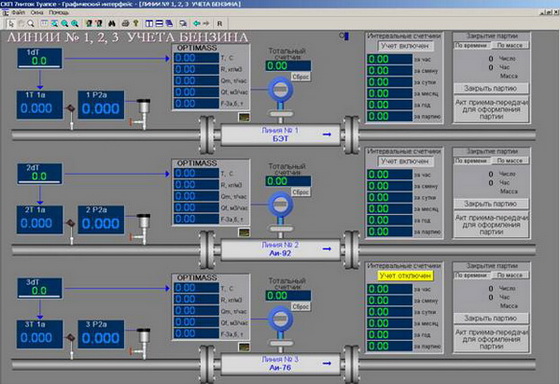
Task: Select 'По массе' in line 1 batch panel
Action: [x=510, y=45]
